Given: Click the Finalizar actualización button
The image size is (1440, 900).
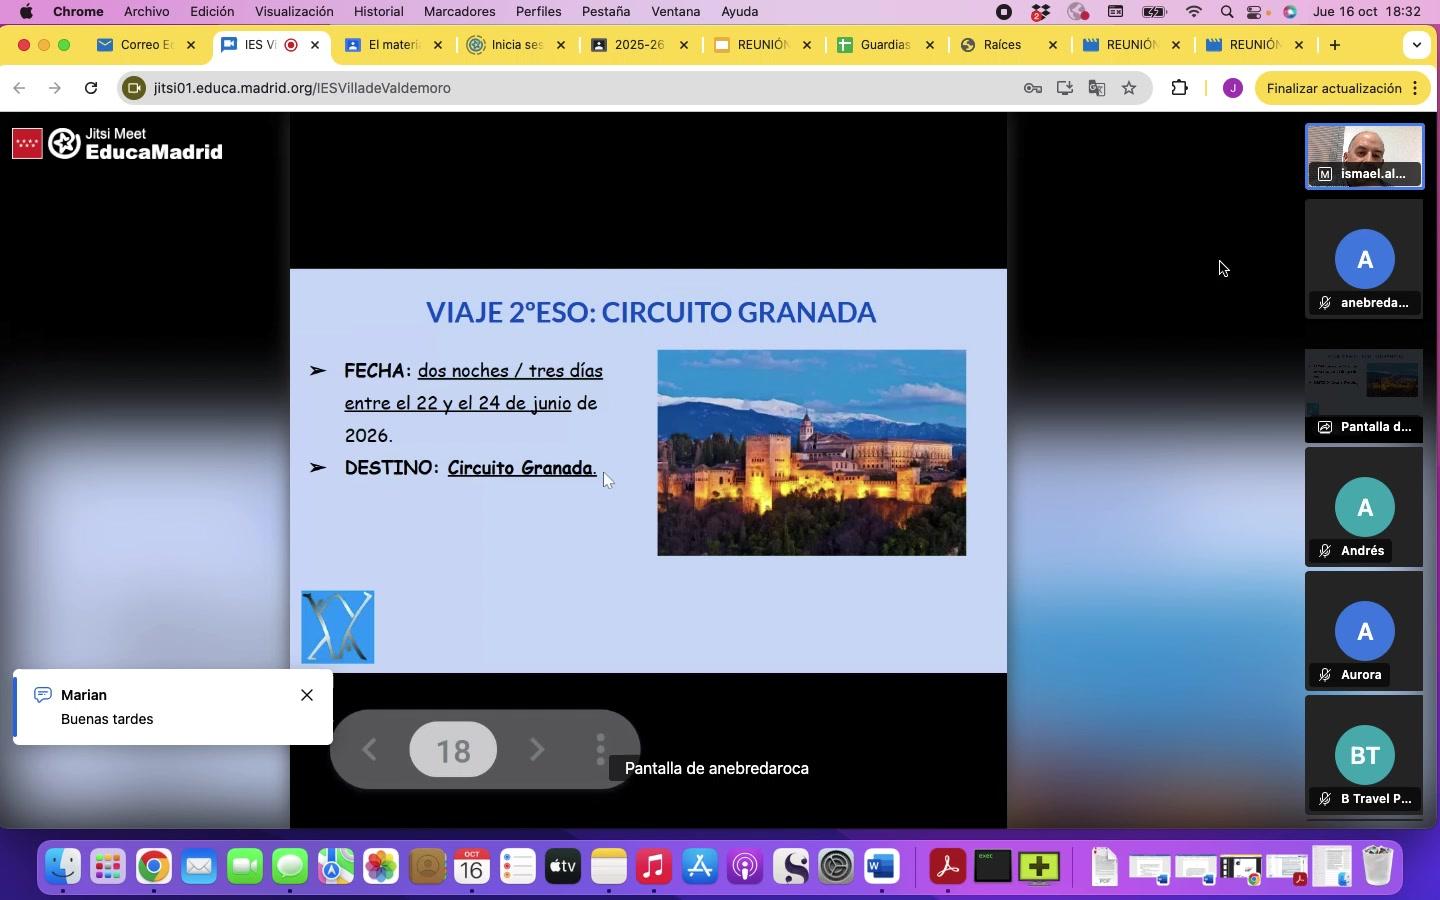Looking at the screenshot, I should (x=1334, y=88).
